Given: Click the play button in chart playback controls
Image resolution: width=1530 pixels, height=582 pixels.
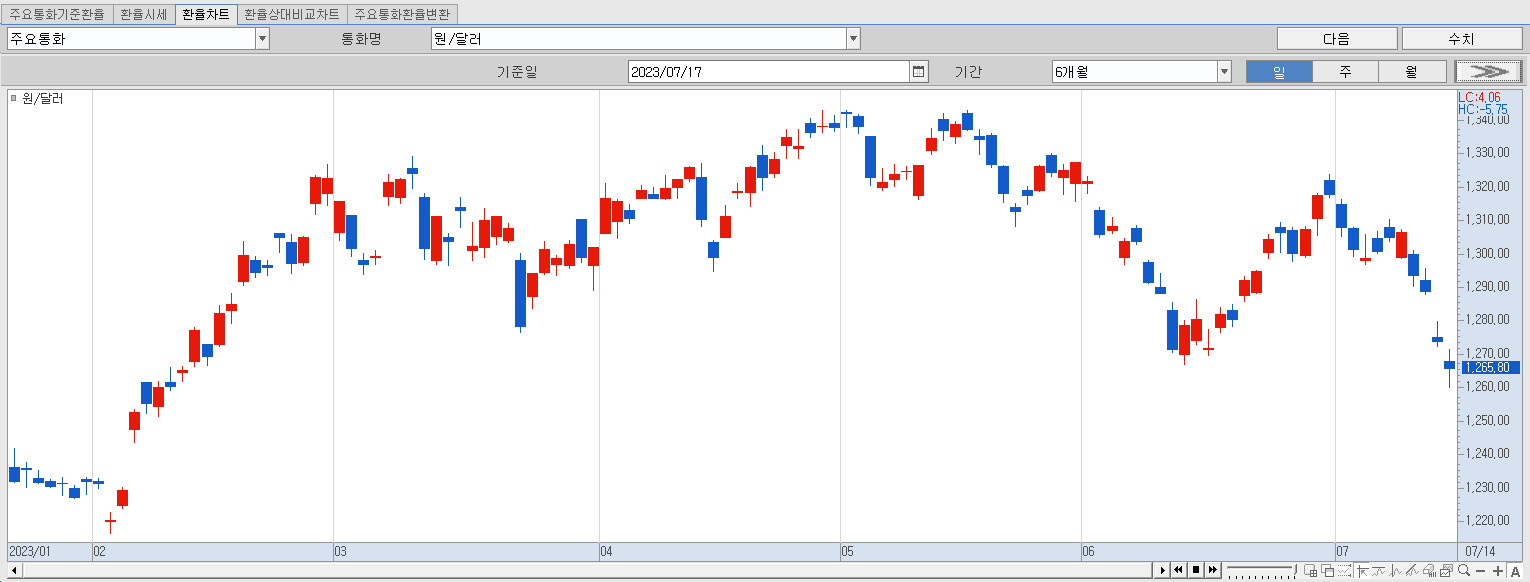Looking at the screenshot, I should [x=1162, y=570].
